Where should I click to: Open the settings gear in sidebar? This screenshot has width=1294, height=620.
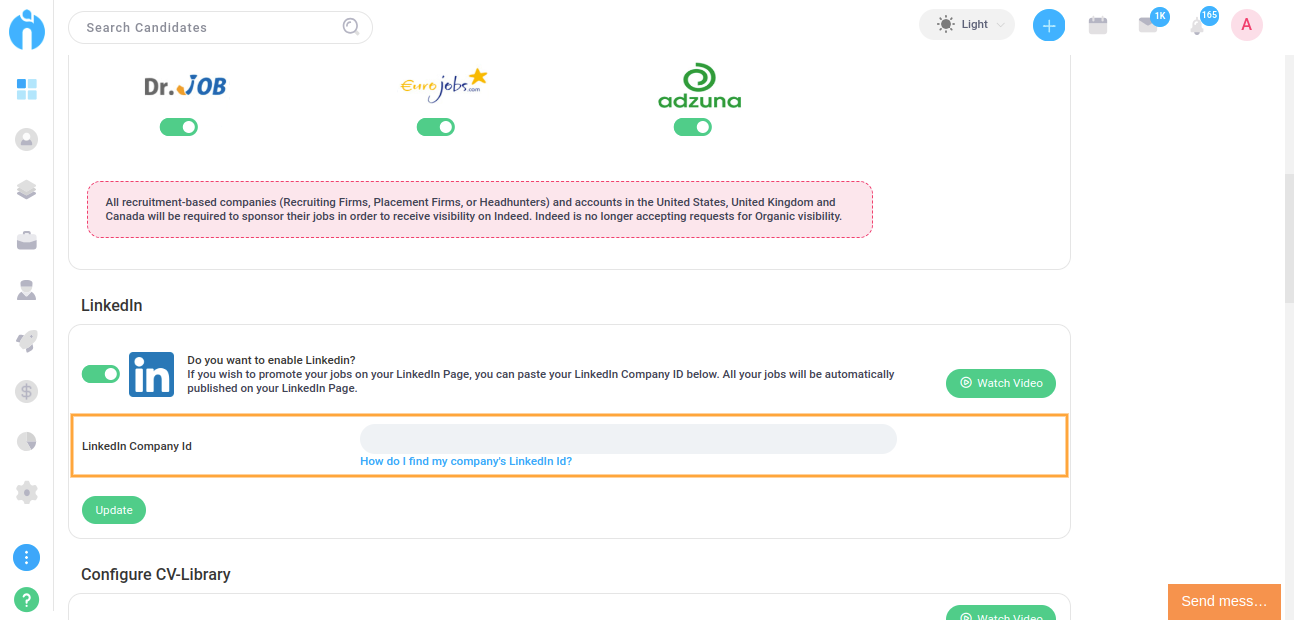(x=27, y=492)
